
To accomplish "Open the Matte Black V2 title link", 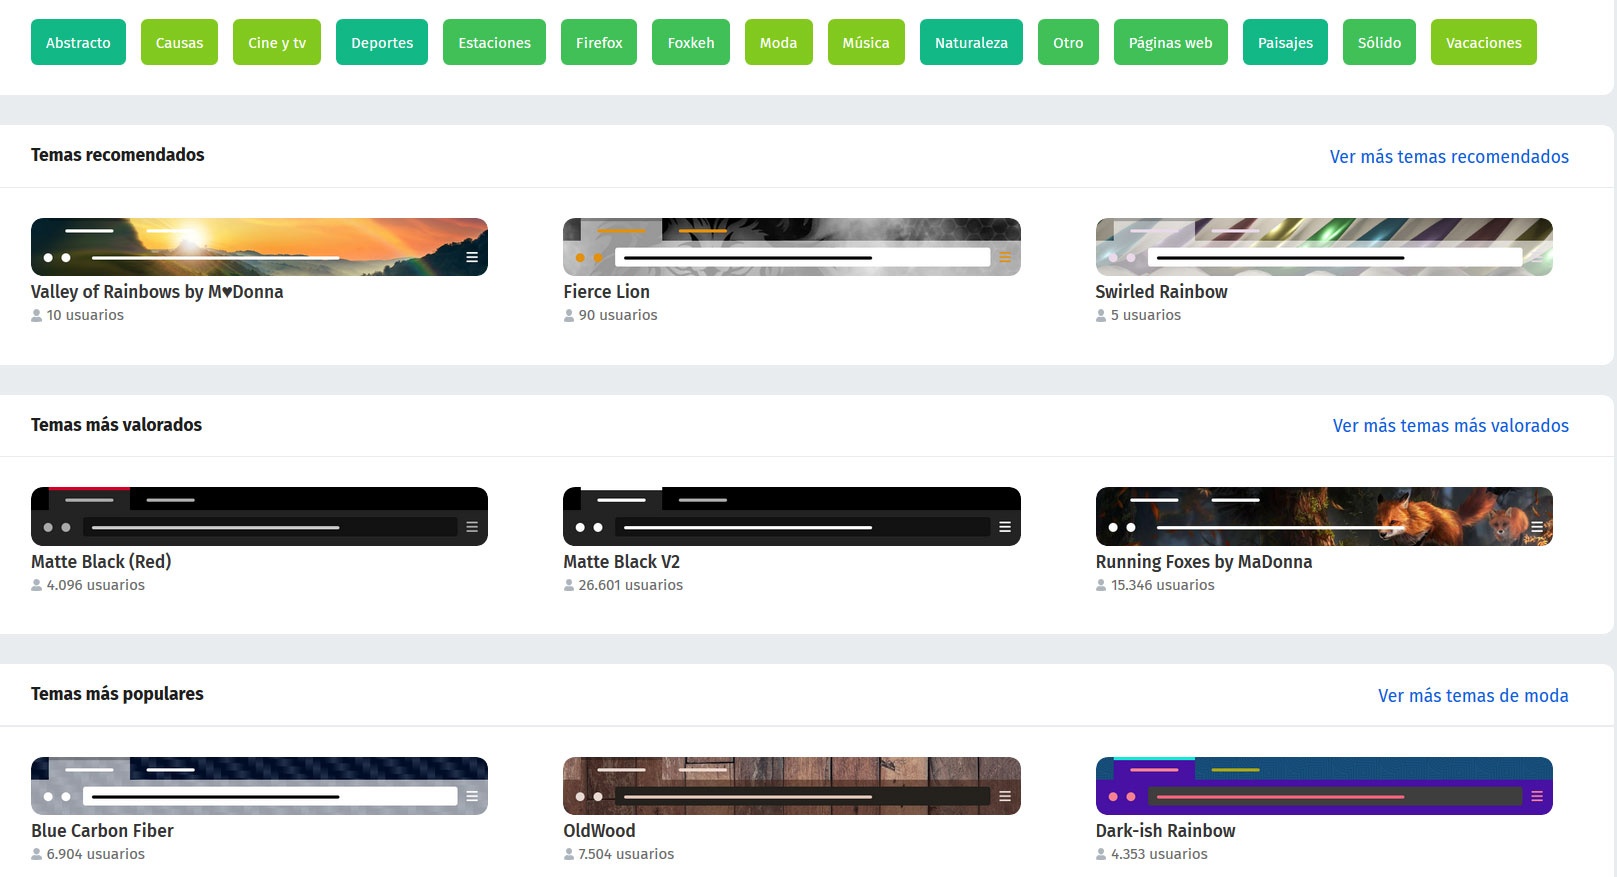I will pos(621,561).
